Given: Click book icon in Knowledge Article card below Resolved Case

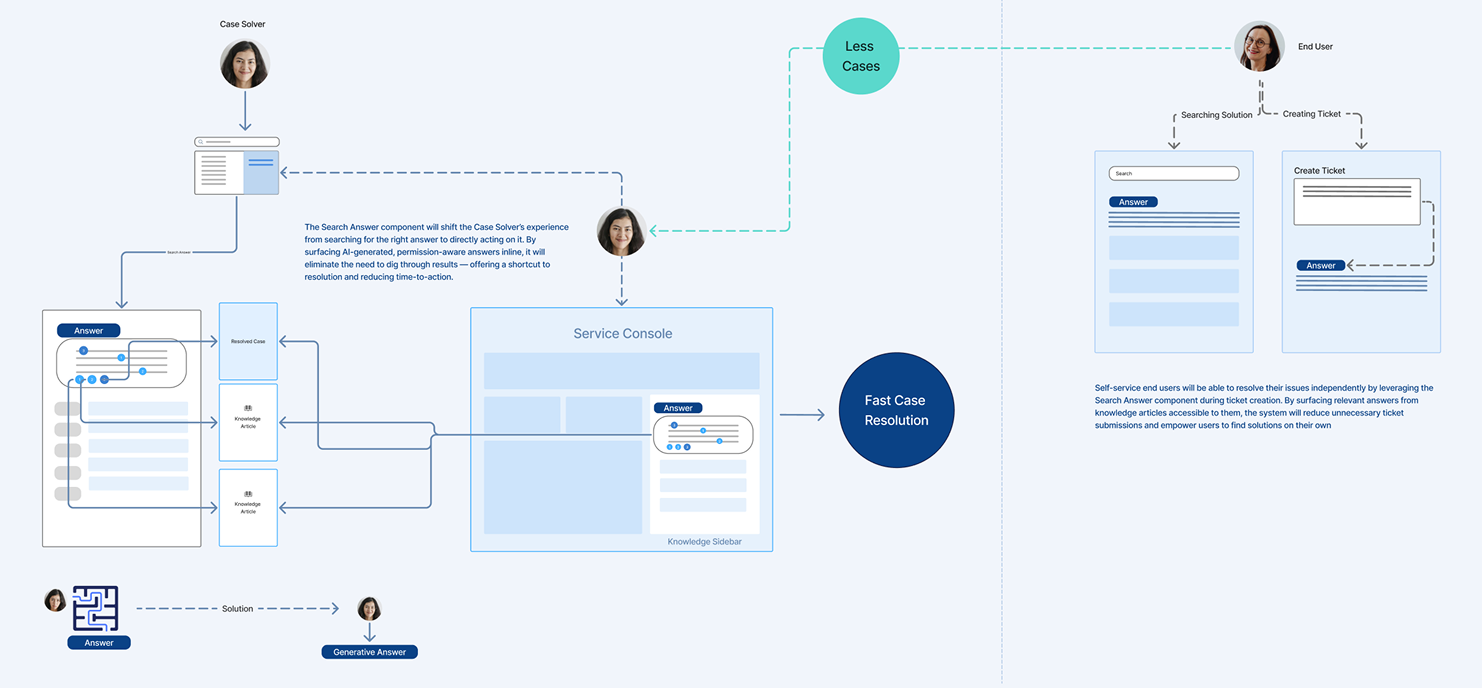Looking at the screenshot, I should [x=248, y=408].
